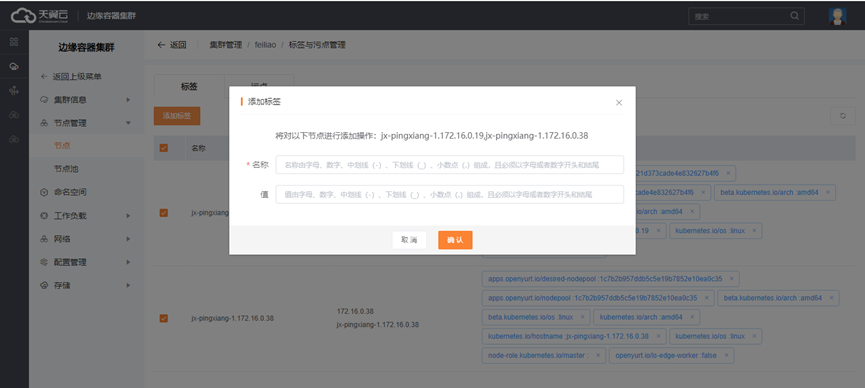The width and height of the screenshot is (865, 388).
Task: Remove second row beta.kubernetes.io/arch amd64 label
Action: [831, 298]
